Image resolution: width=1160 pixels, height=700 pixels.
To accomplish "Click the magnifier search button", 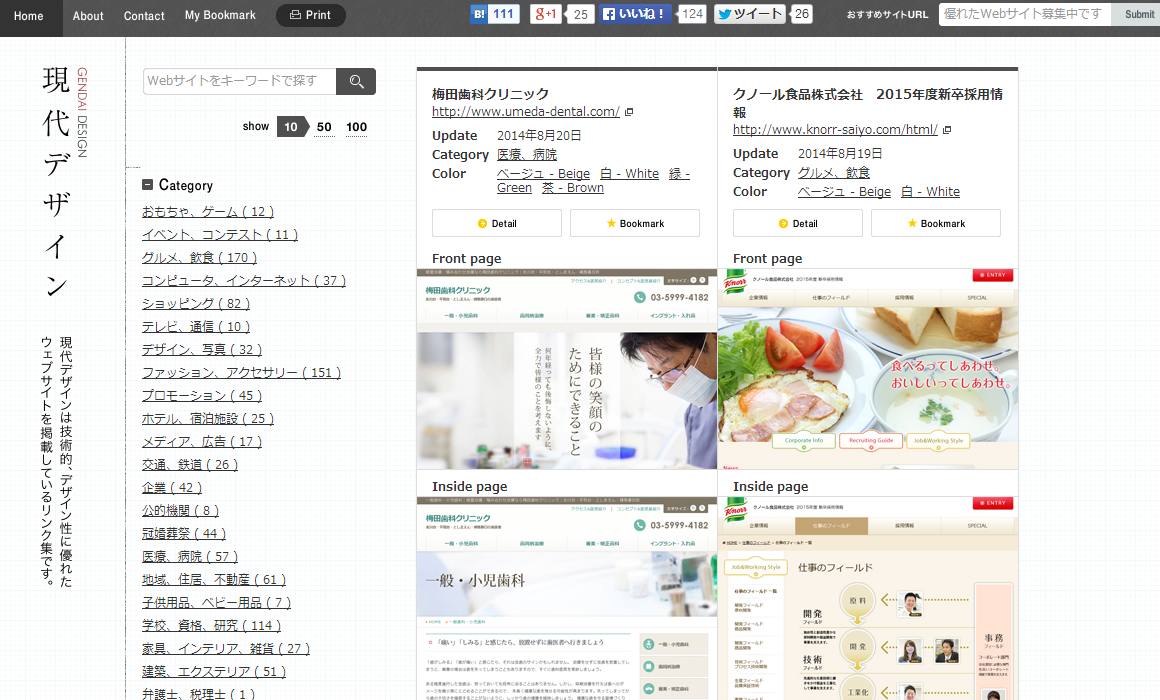I will (x=356, y=81).
